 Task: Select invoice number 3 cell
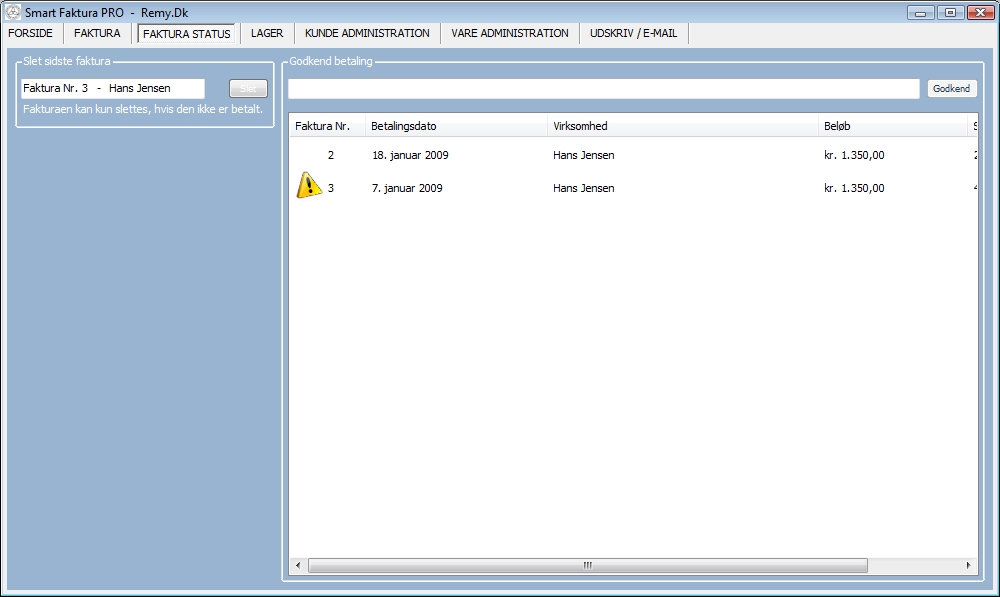tap(330, 188)
